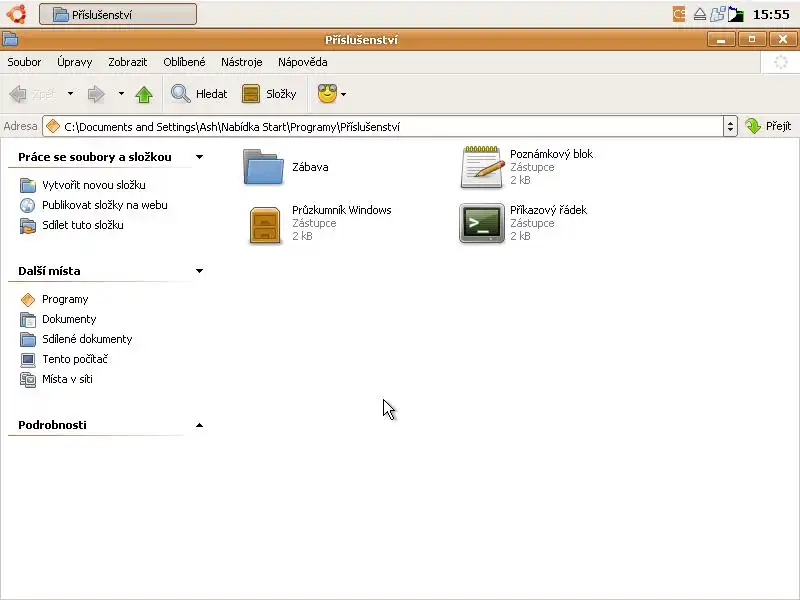Click the Zábava folder name

coord(310,167)
